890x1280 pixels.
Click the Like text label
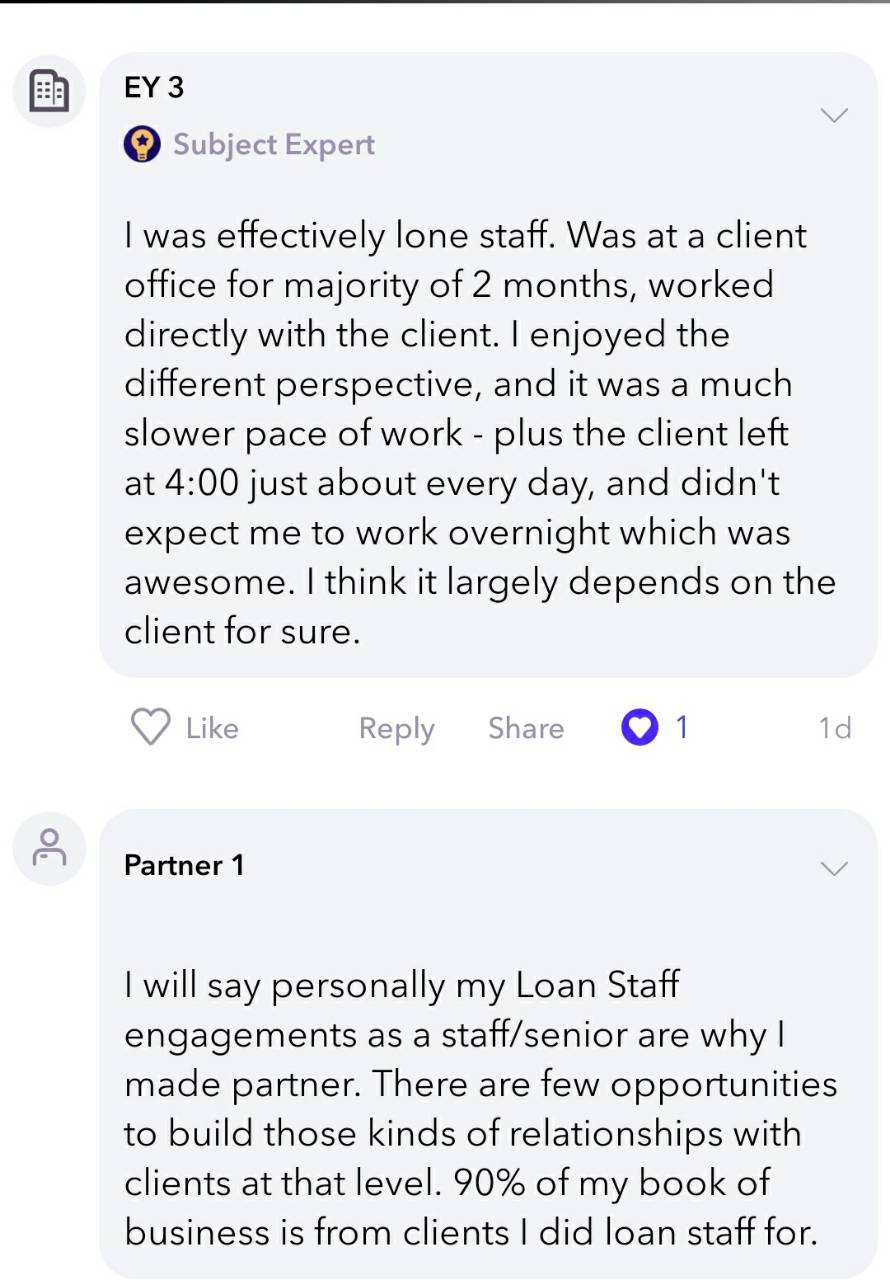(x=212, y=728)
